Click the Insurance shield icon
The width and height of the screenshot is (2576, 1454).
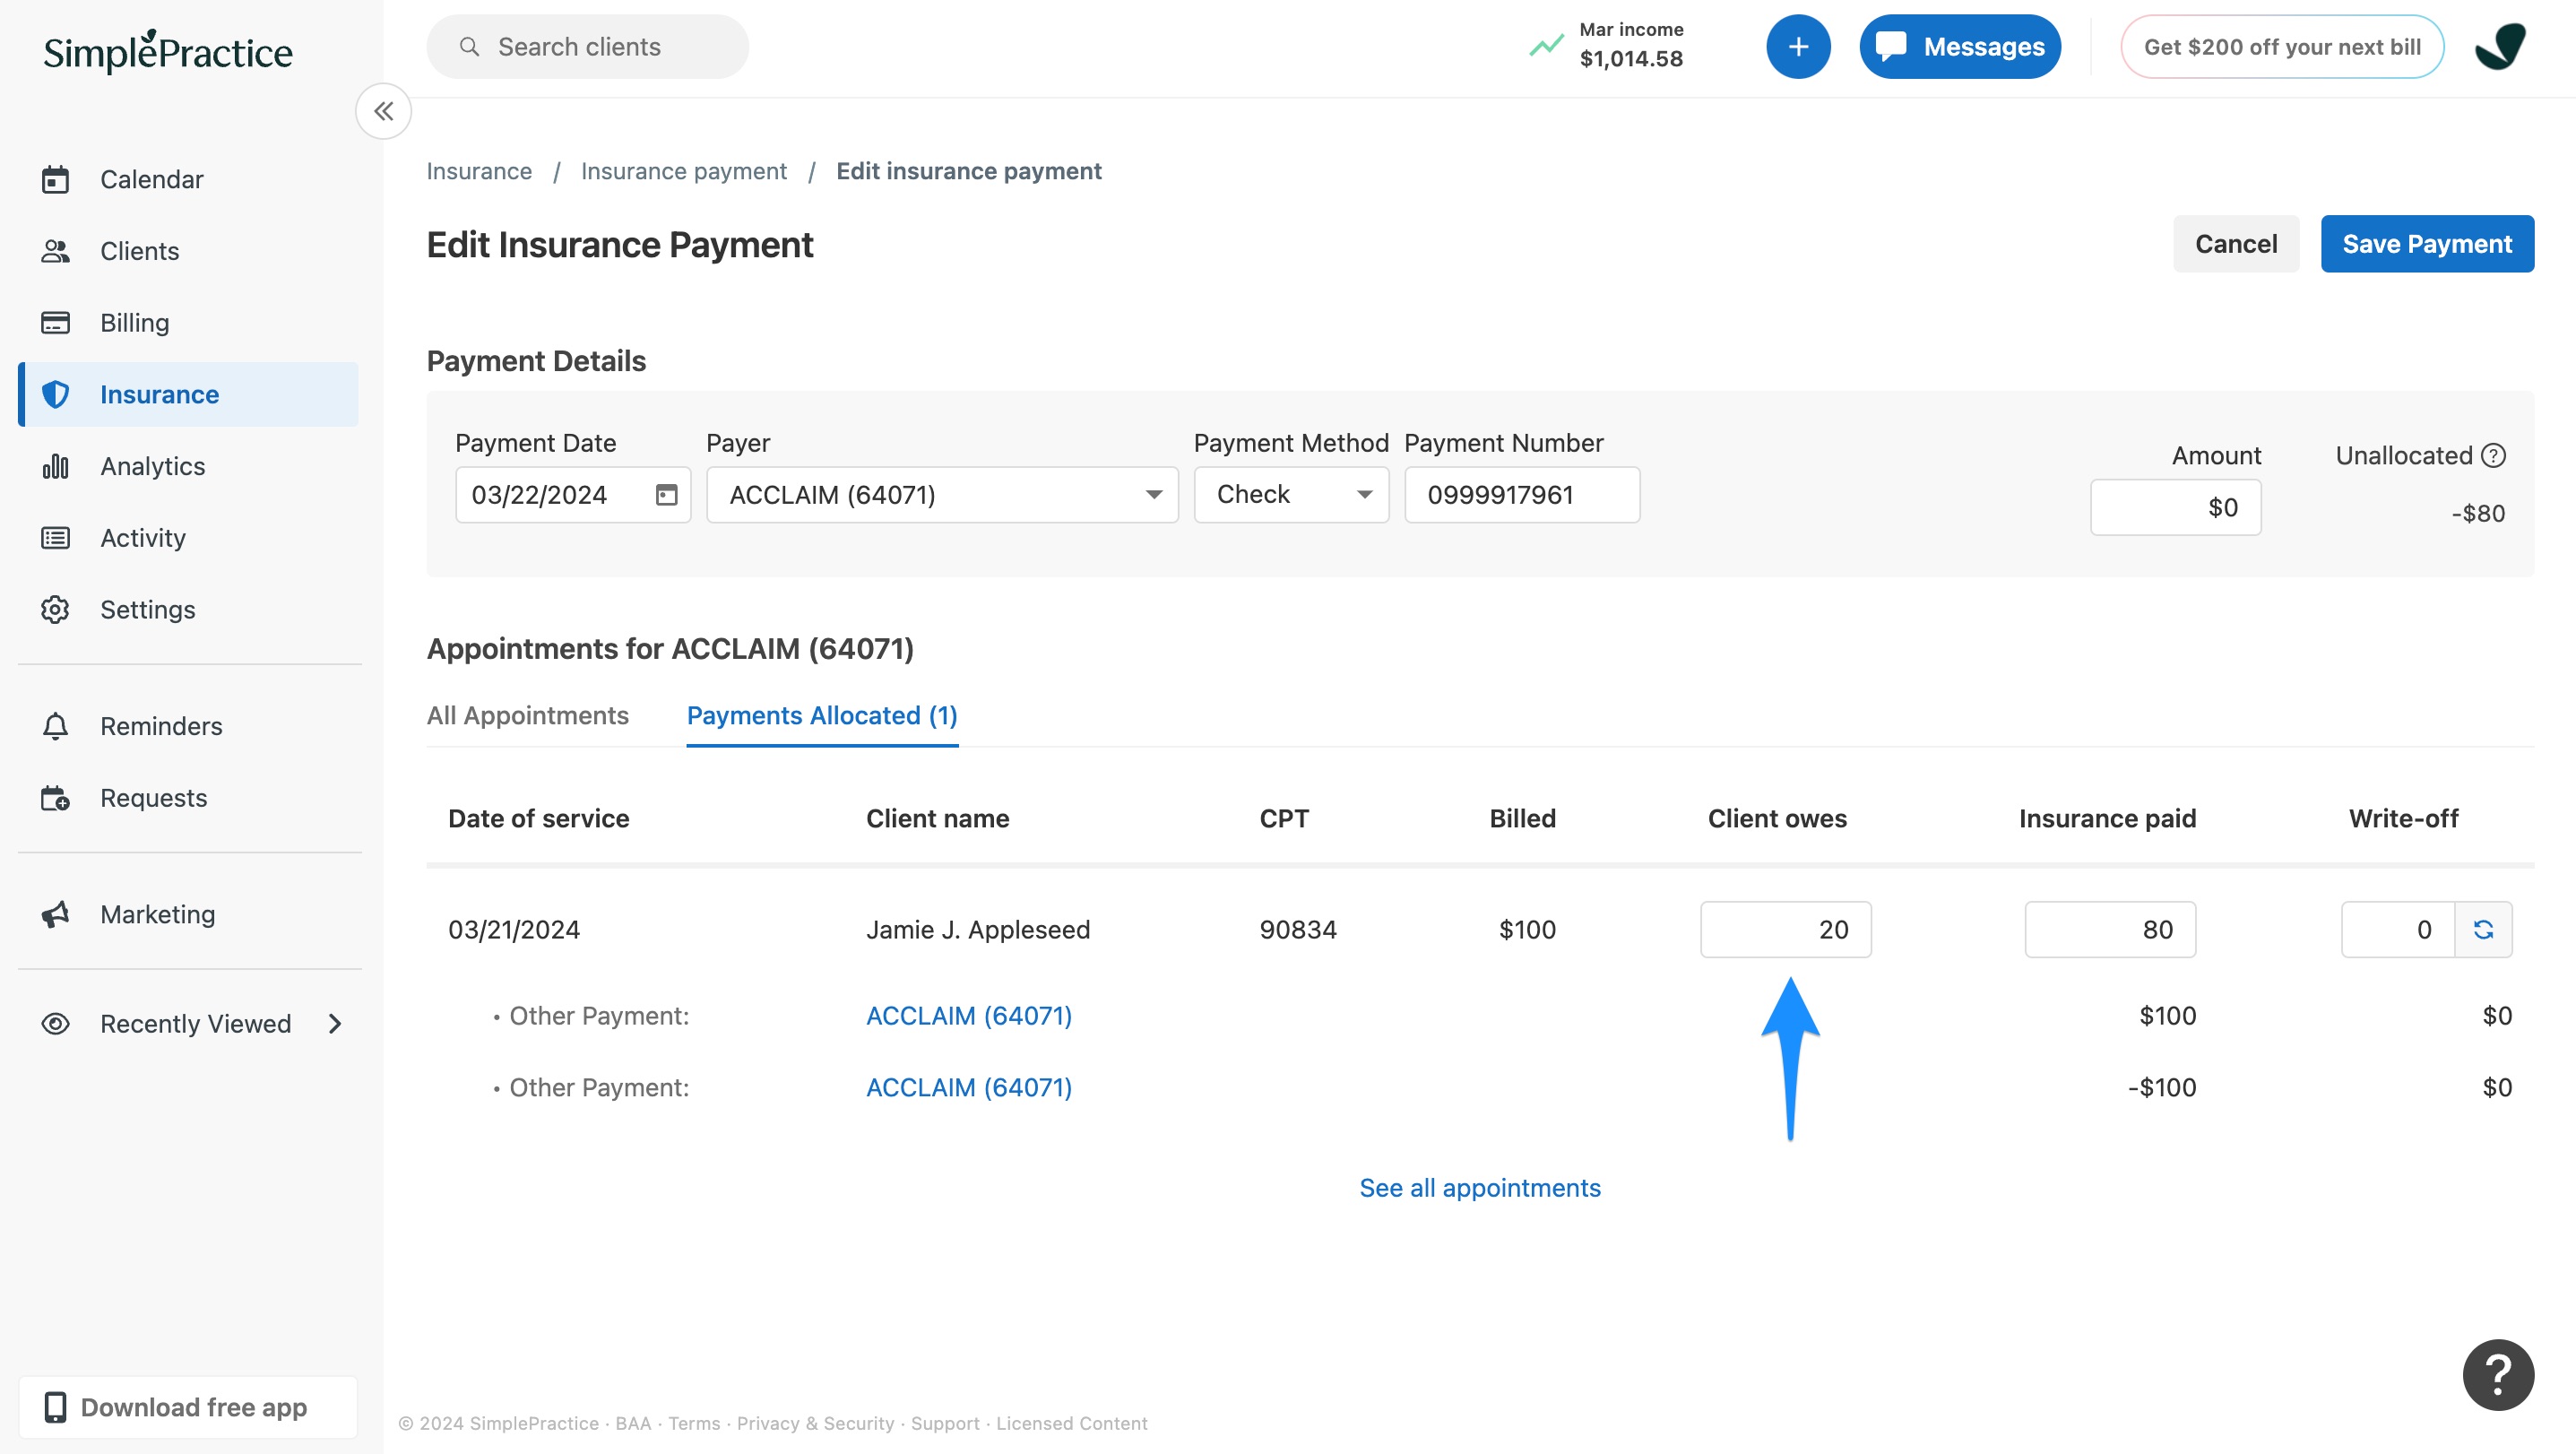pos(55,394)
